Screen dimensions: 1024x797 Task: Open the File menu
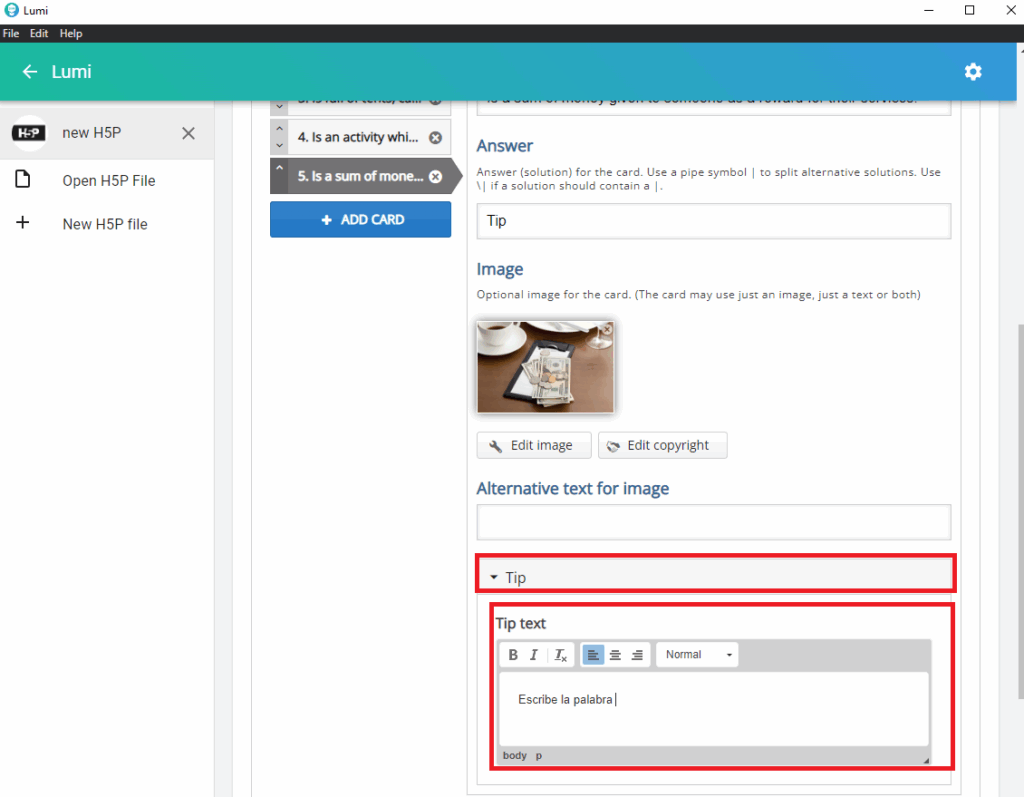point(11,33)
